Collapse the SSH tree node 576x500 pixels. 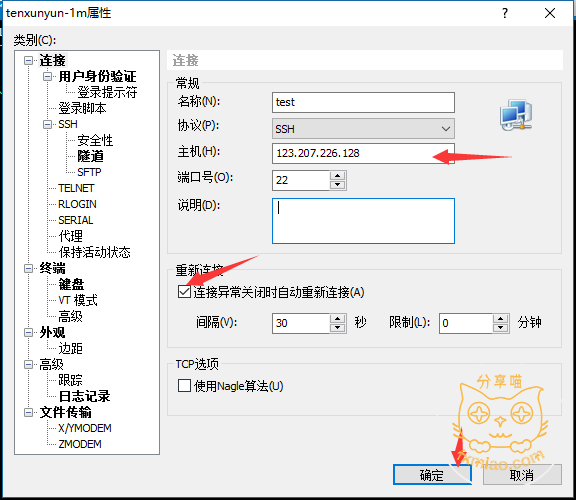[47, 125]
